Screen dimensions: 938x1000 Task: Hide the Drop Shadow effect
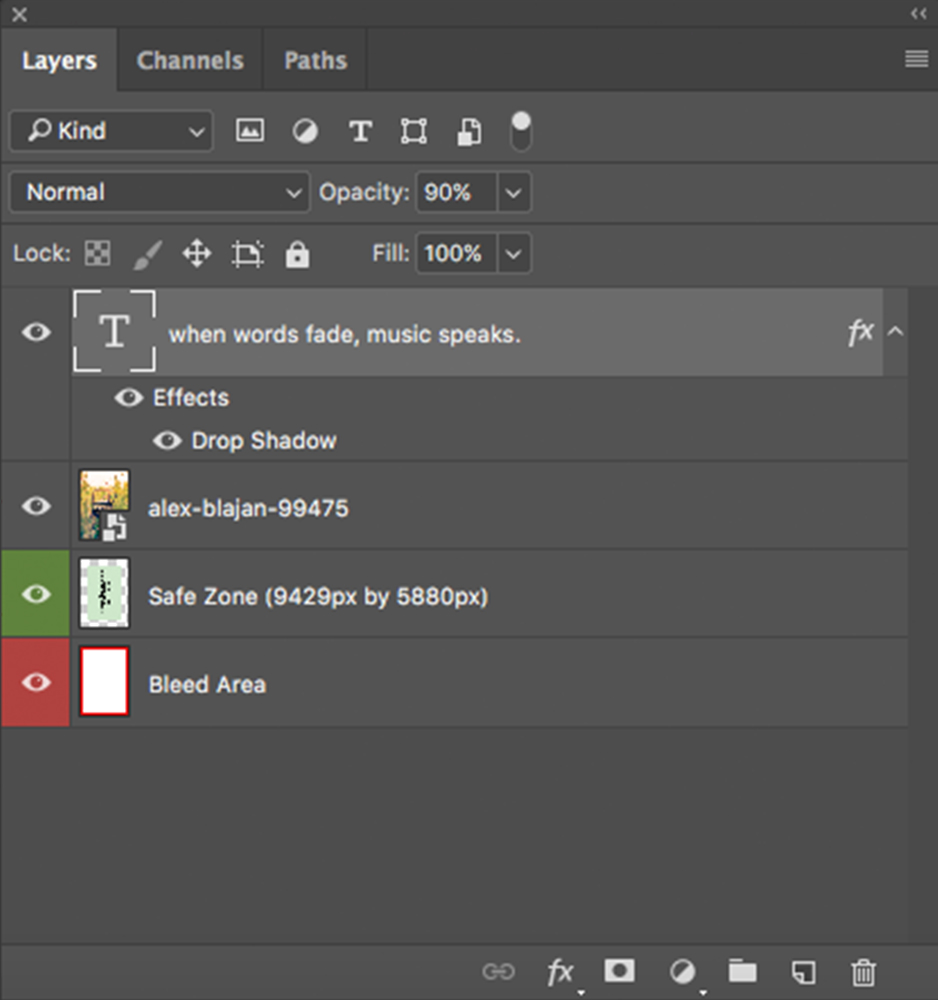click(x=167, y=441)
